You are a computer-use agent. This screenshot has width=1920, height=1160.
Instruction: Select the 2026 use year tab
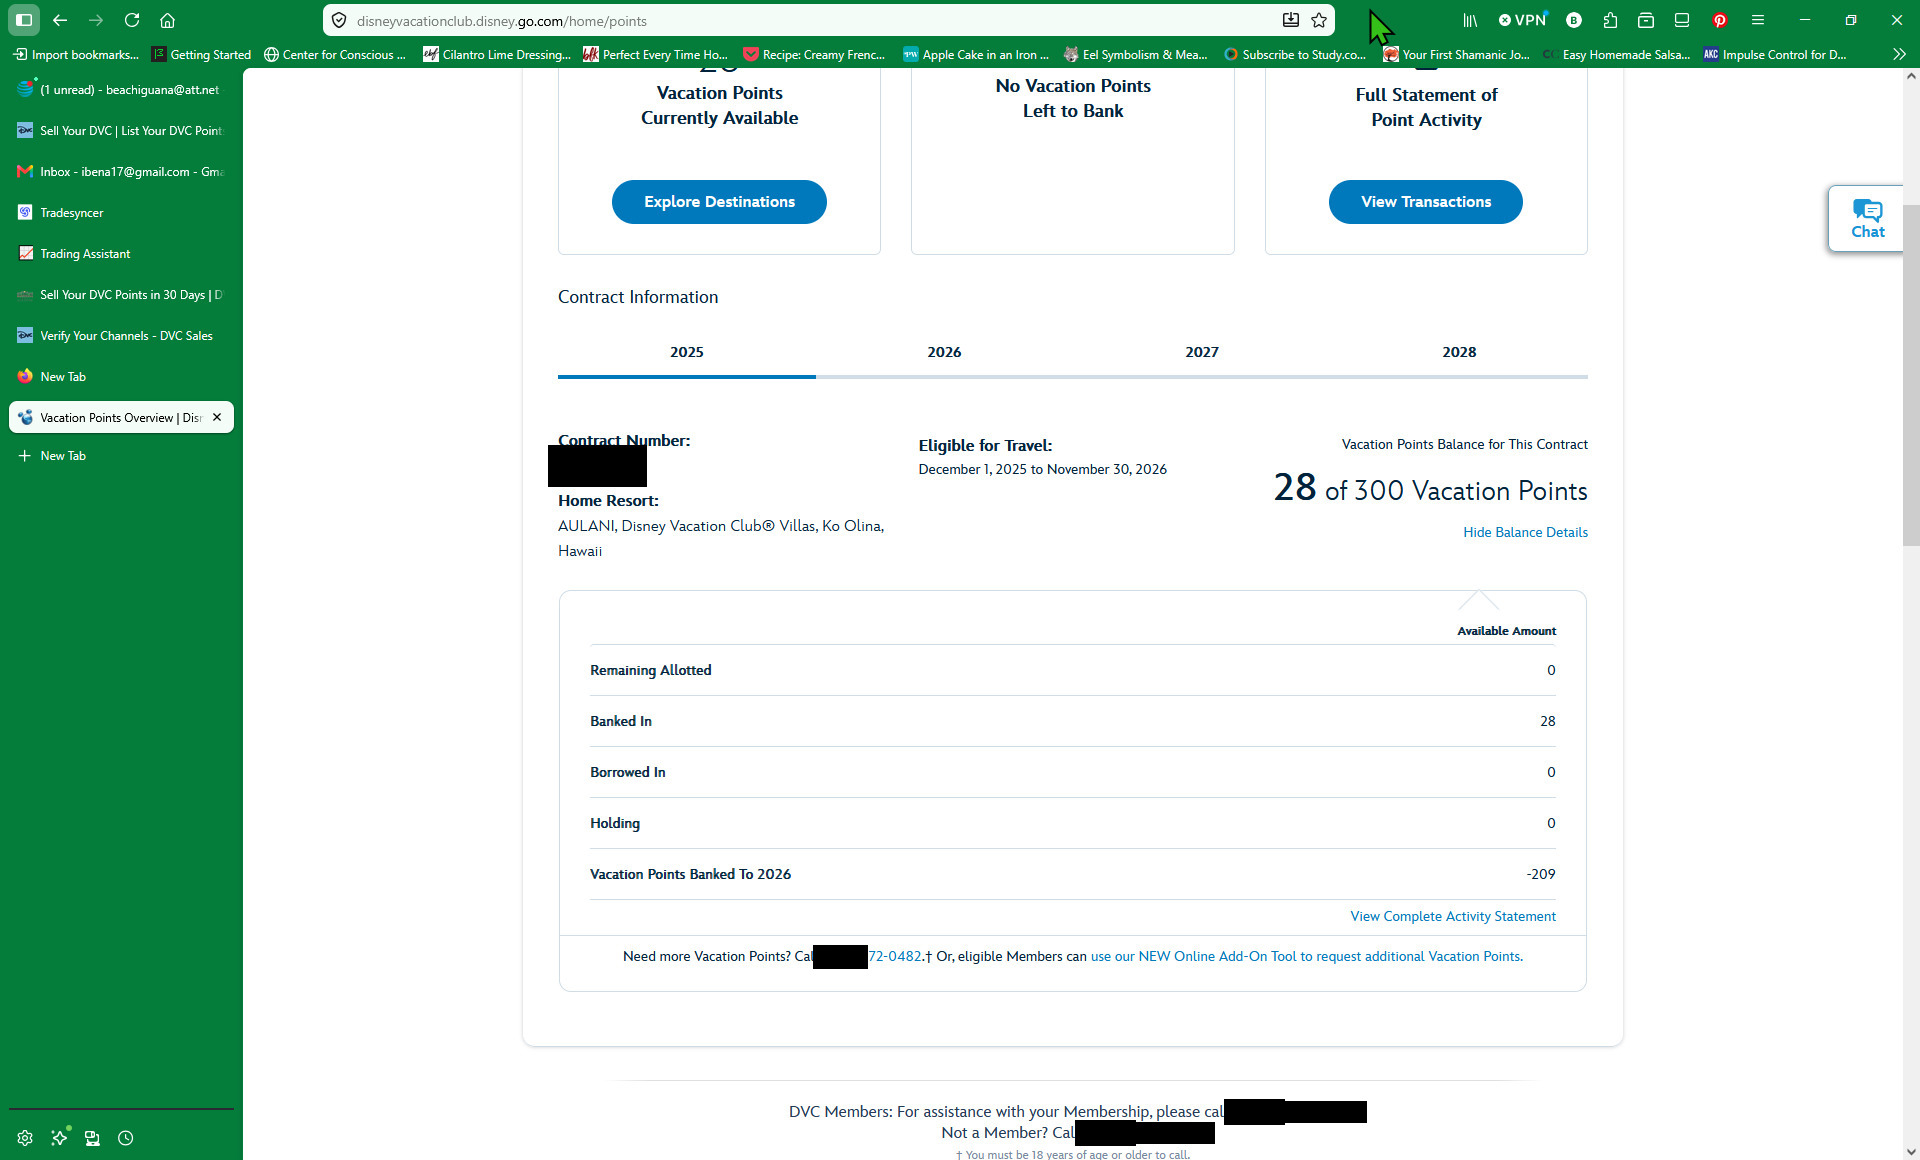(x=944, y=352)
